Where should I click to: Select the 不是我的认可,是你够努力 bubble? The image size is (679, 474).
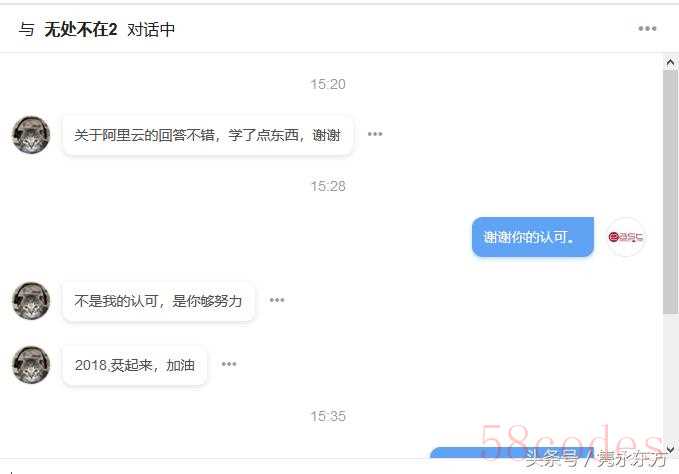[158, 301]
